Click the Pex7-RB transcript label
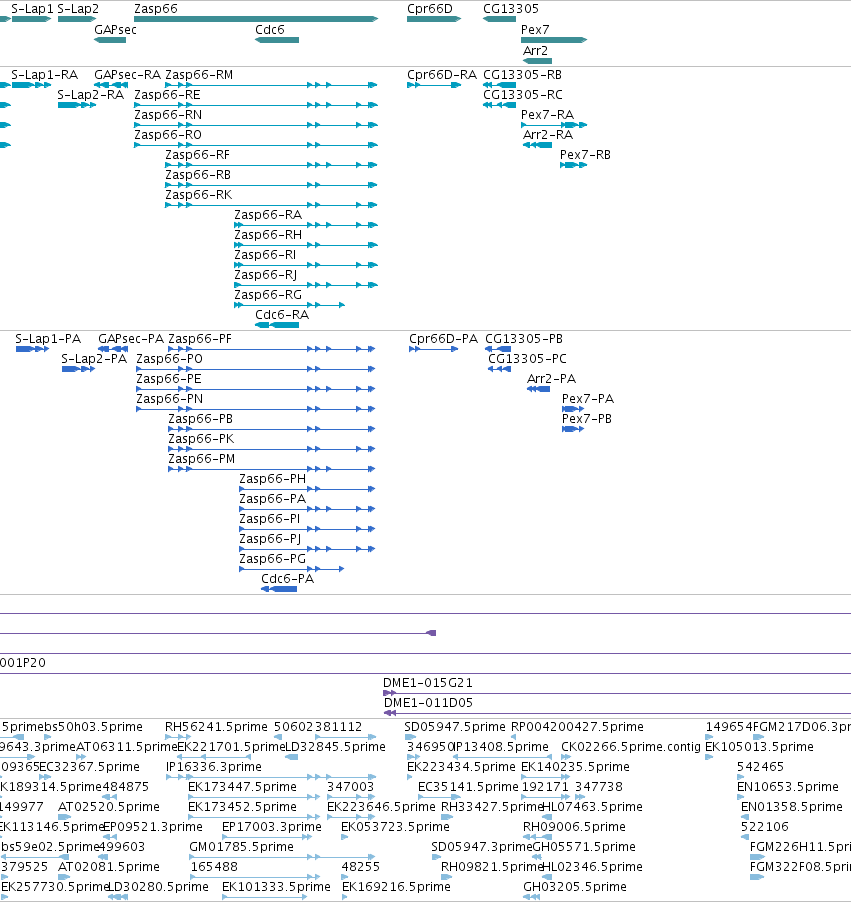Screen dimensions: 851x902 click(x=585, y=155)
